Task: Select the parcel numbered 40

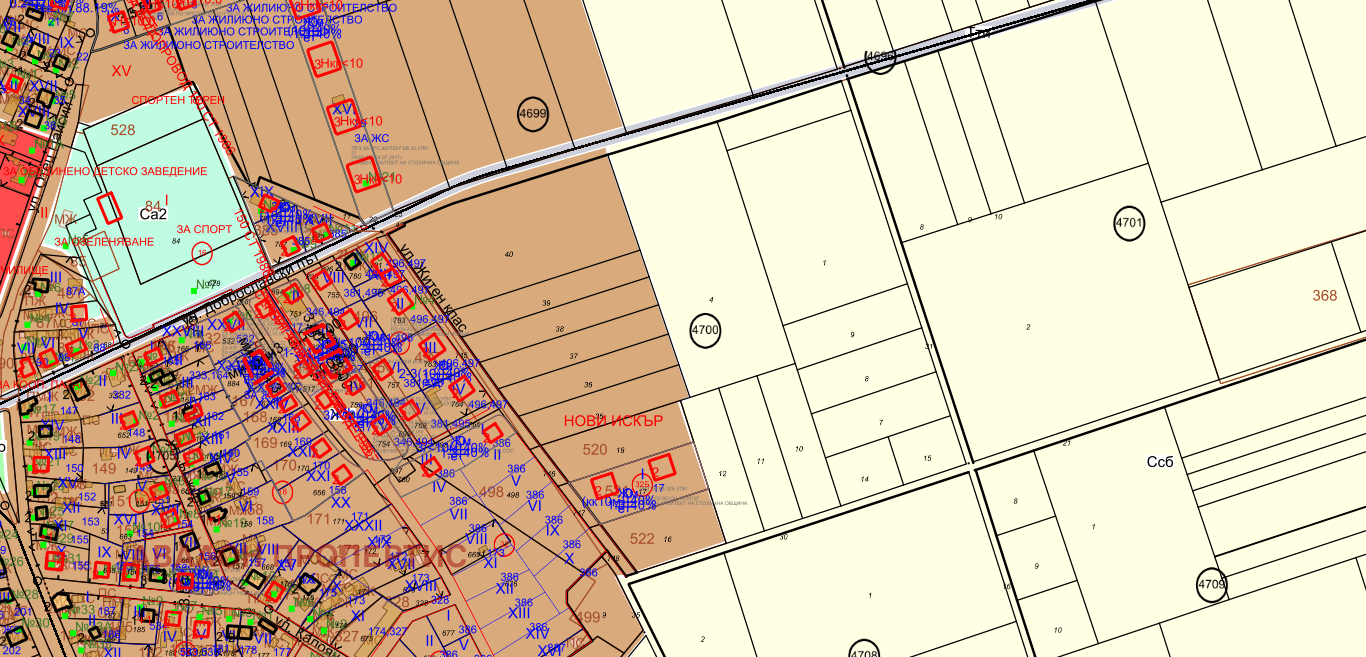Action: point(508,255)
